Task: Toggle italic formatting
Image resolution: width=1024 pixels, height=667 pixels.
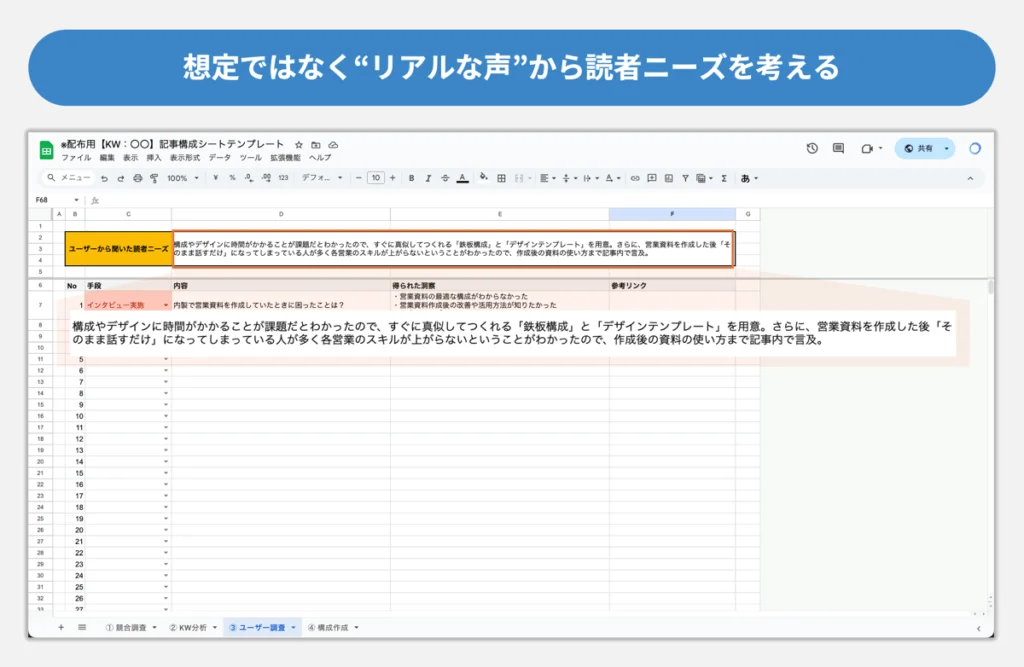Action: point(428,178)
